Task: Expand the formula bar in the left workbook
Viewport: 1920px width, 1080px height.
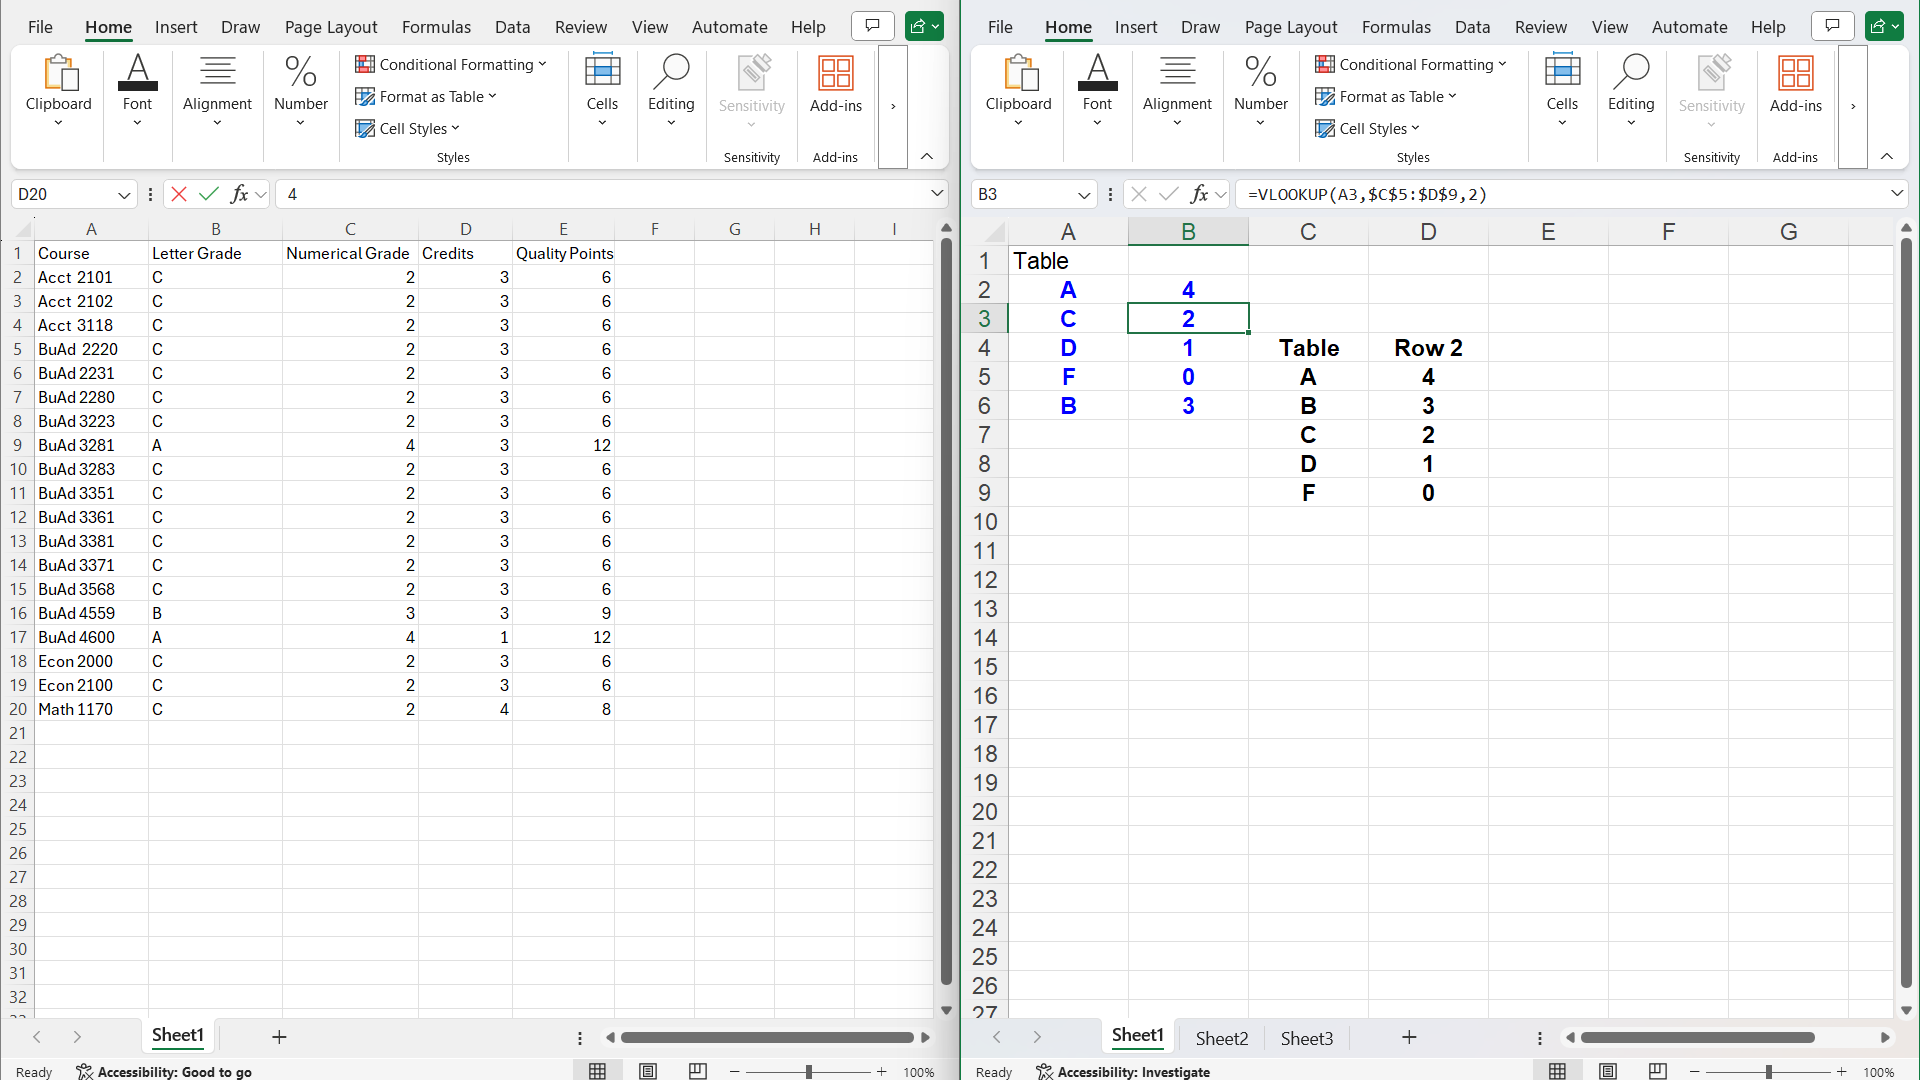Action: click(x=937, y=193)
